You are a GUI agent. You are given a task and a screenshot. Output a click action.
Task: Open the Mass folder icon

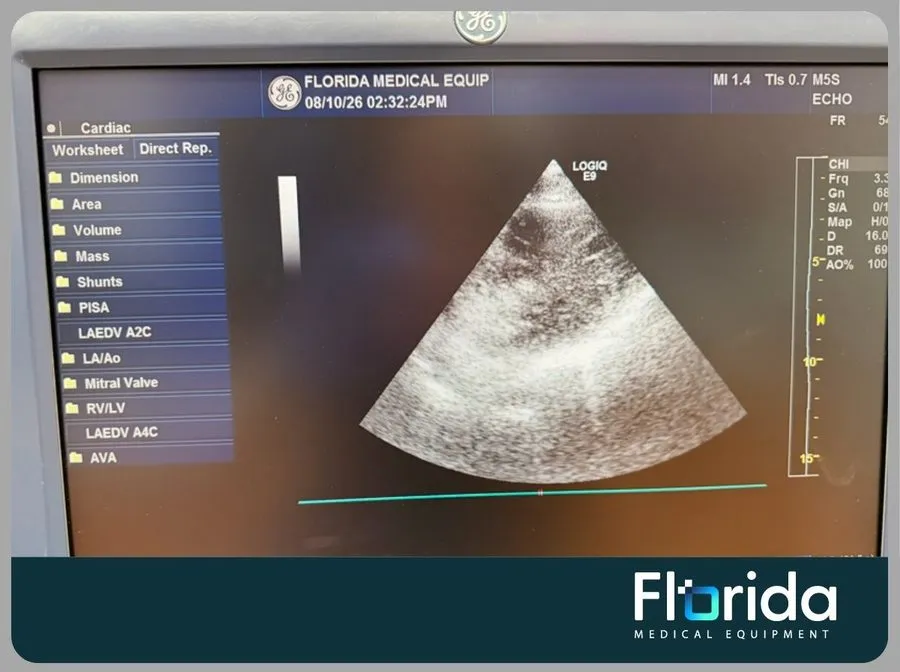[x=60, y=256]
